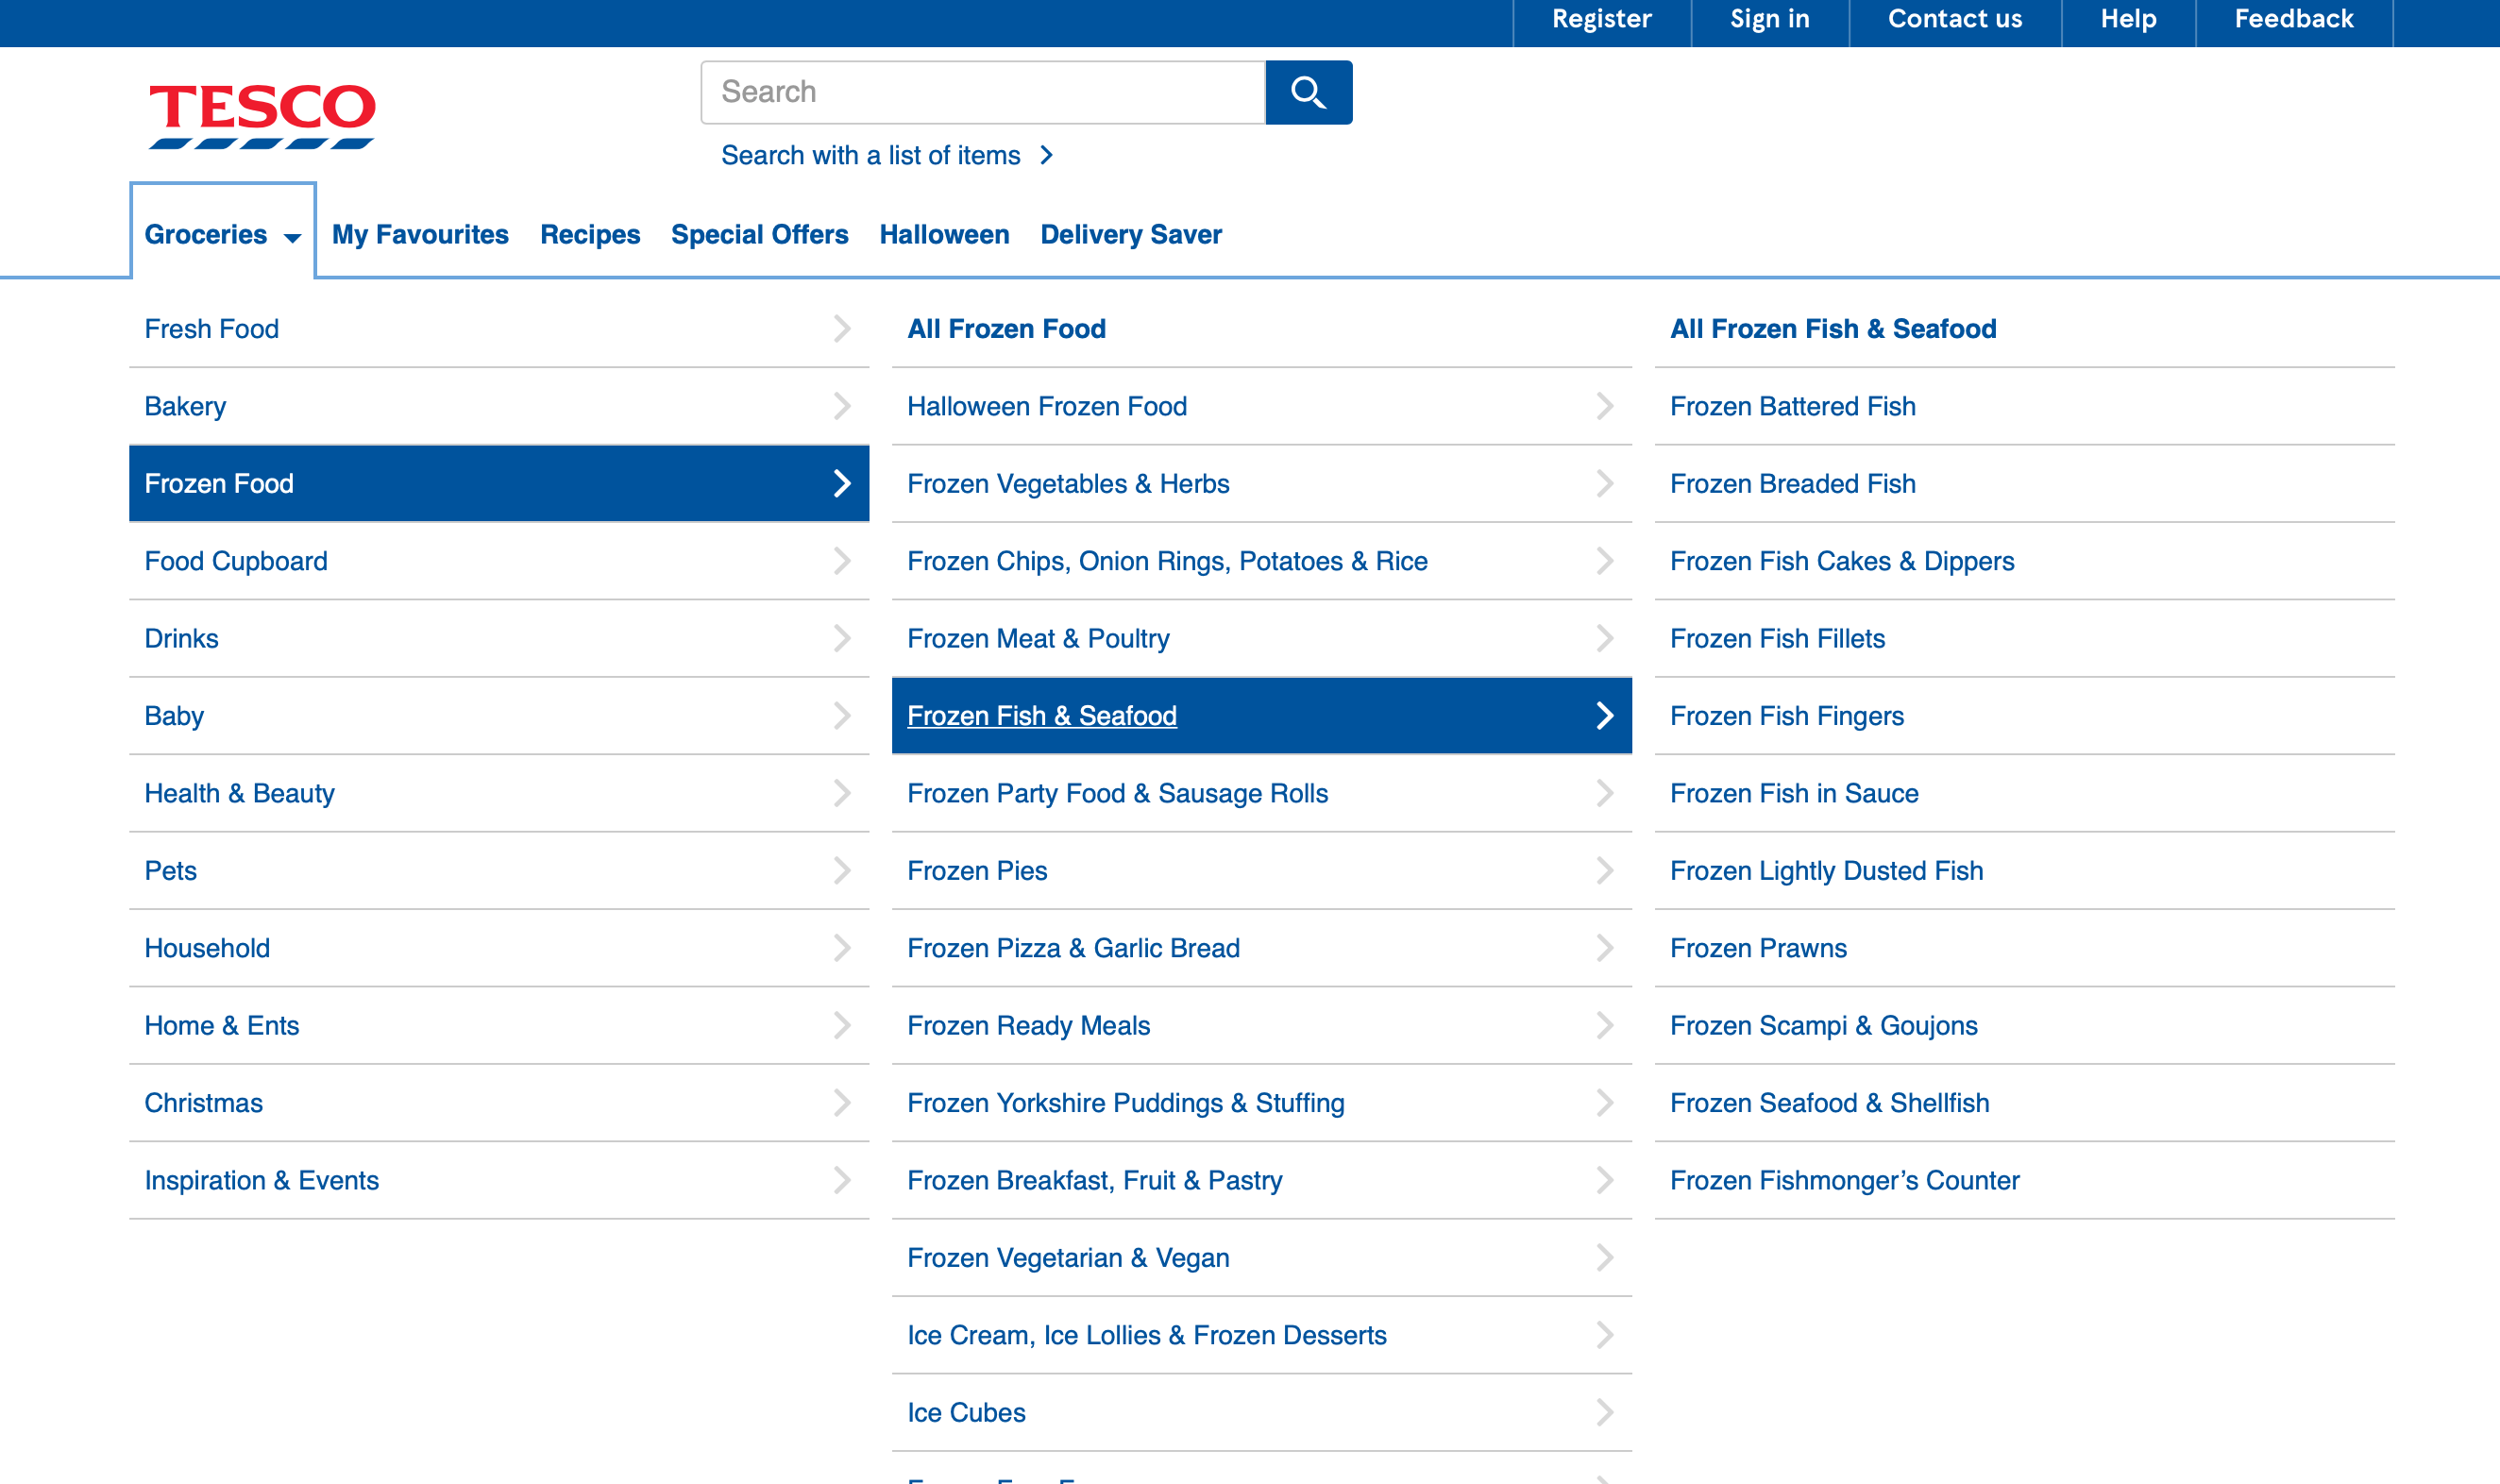Select the Halloween tab
This screenshot has width=2500, height=1484.
[944, 234]
